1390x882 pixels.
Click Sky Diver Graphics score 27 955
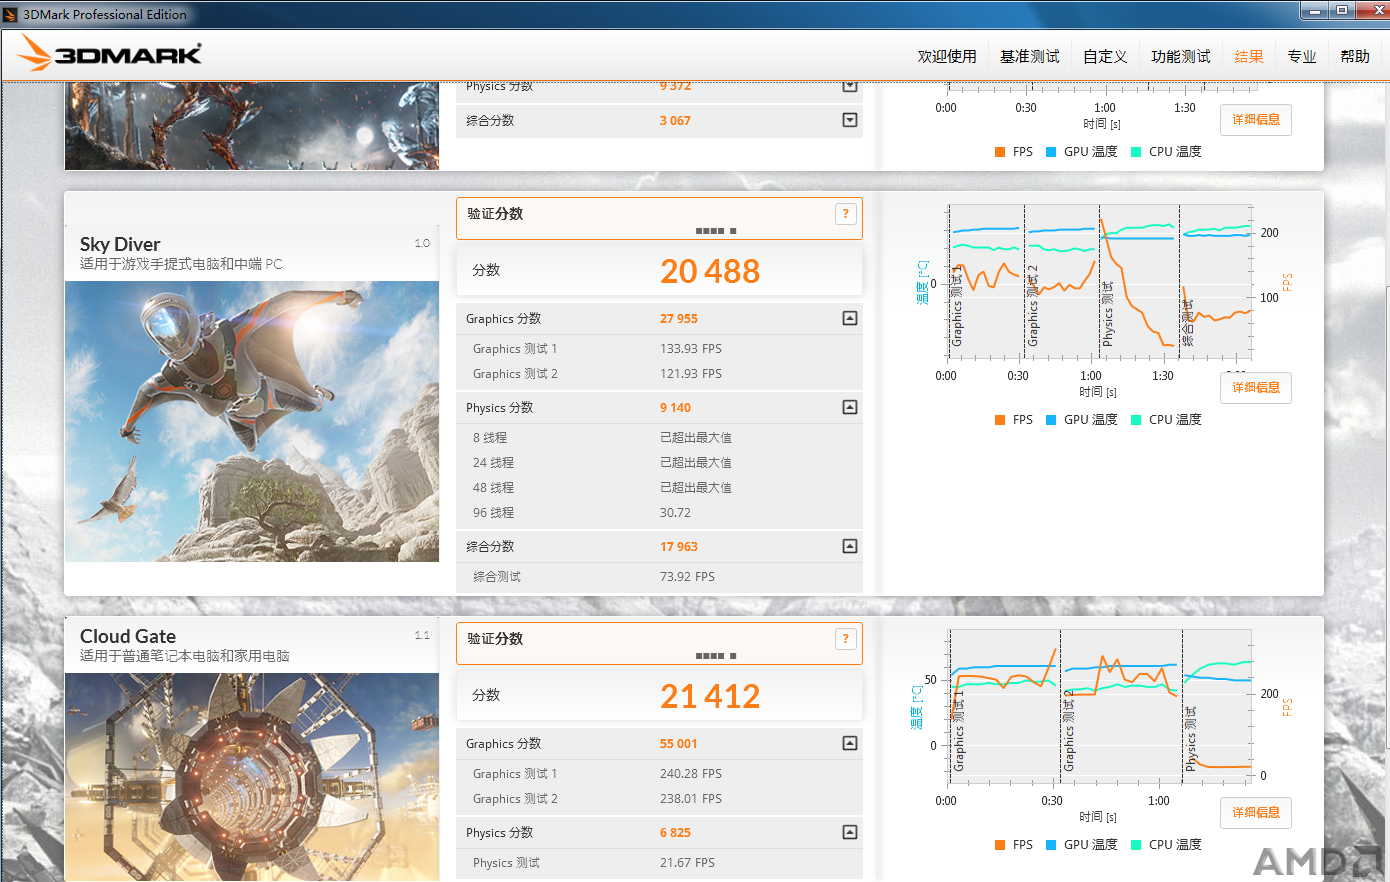click(679, 318)
